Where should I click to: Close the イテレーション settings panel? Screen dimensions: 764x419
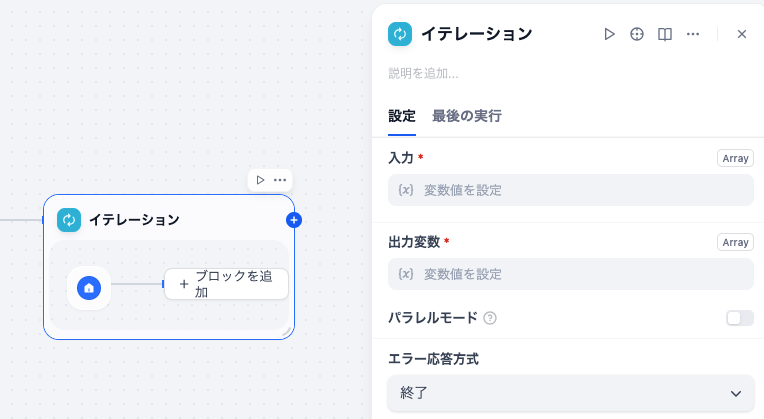click(x=742, y=34)
